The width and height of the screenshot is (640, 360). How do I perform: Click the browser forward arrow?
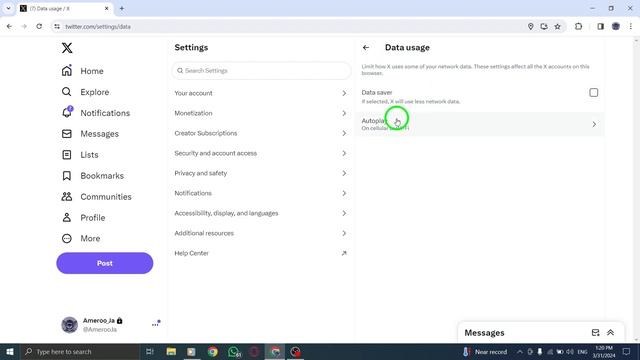[x=24, y=27]
